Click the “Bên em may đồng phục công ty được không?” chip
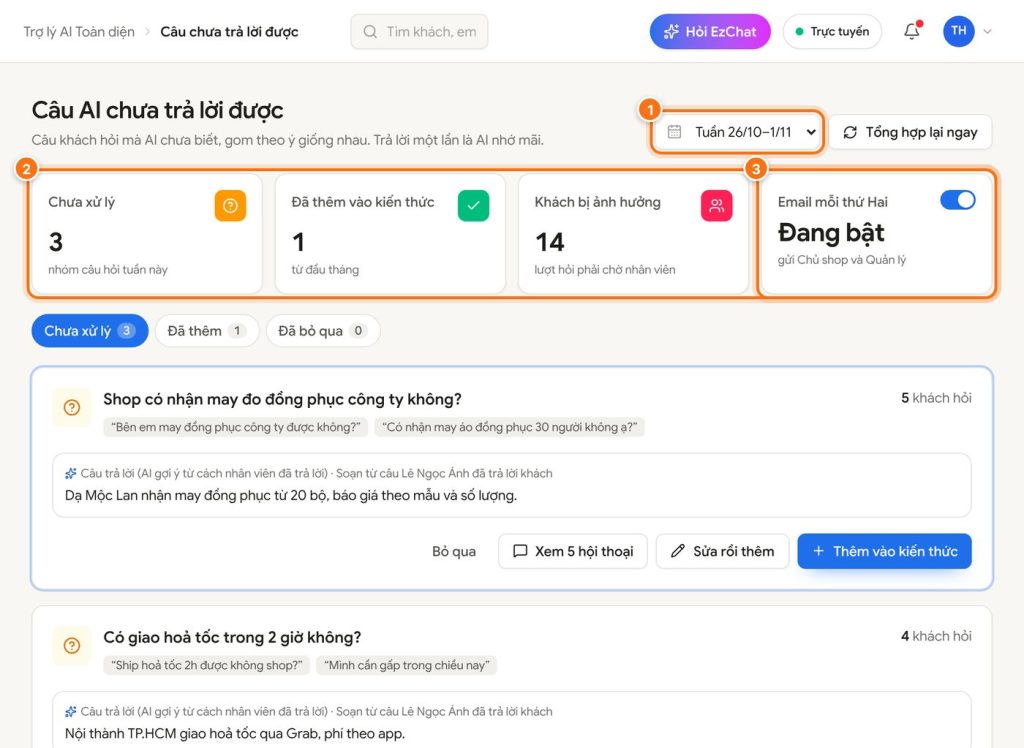Screen dimensions: 1024x748 coord(236,427)
